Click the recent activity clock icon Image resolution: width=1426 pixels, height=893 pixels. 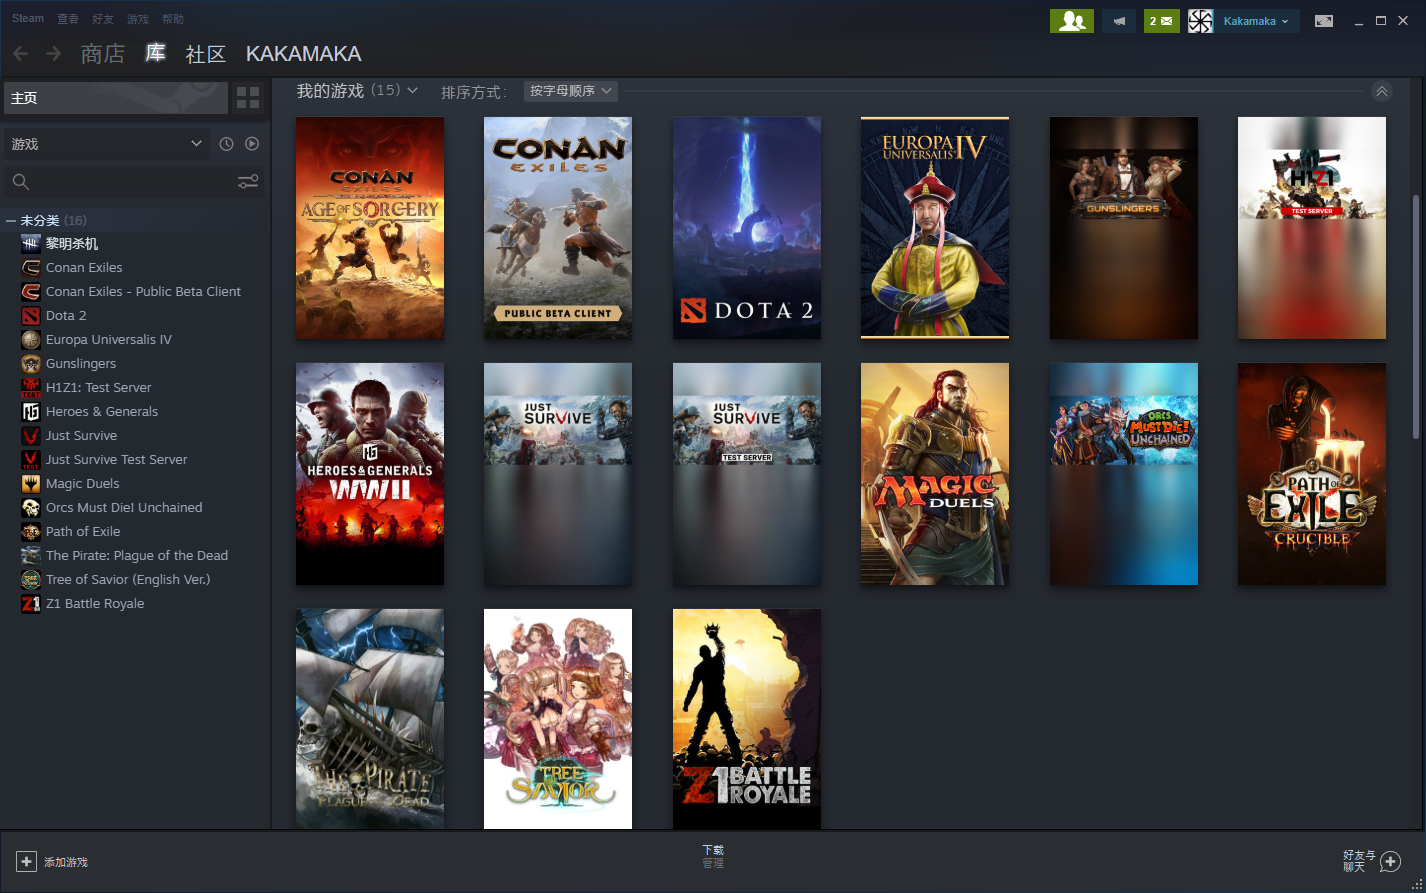pos(227,144)
